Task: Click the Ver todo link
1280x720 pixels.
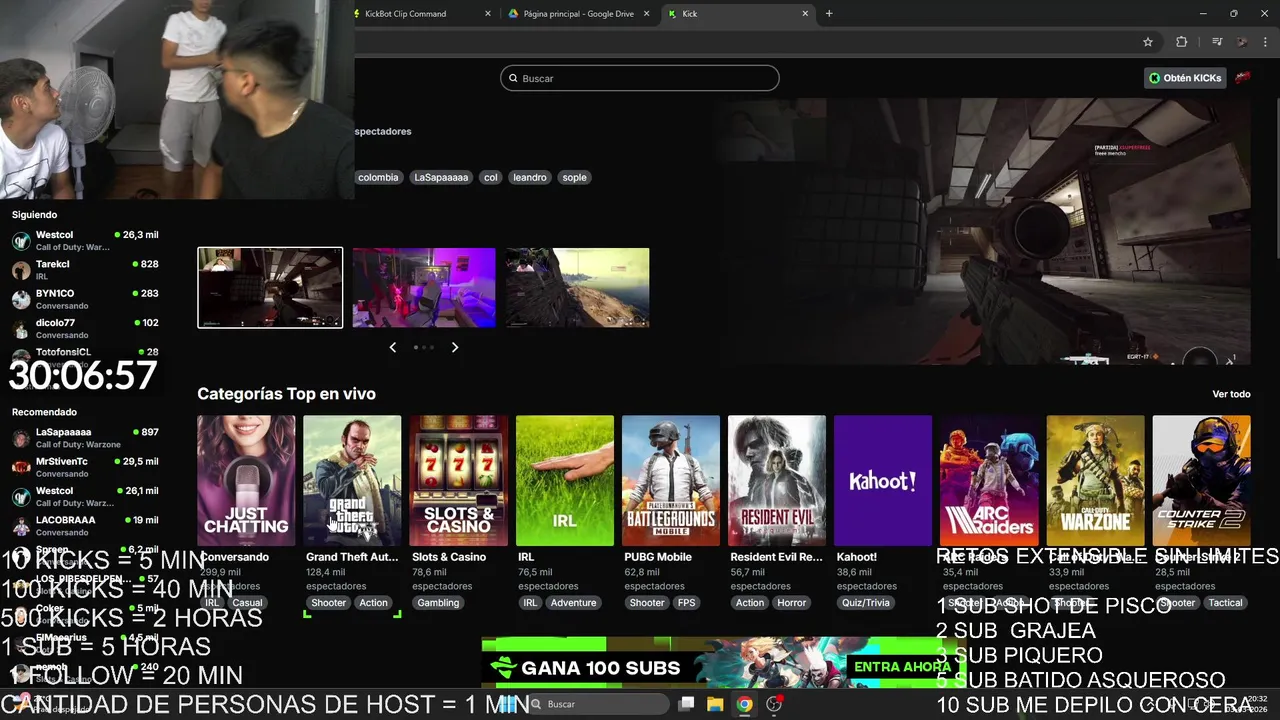Action: (x=1231, y=394)
